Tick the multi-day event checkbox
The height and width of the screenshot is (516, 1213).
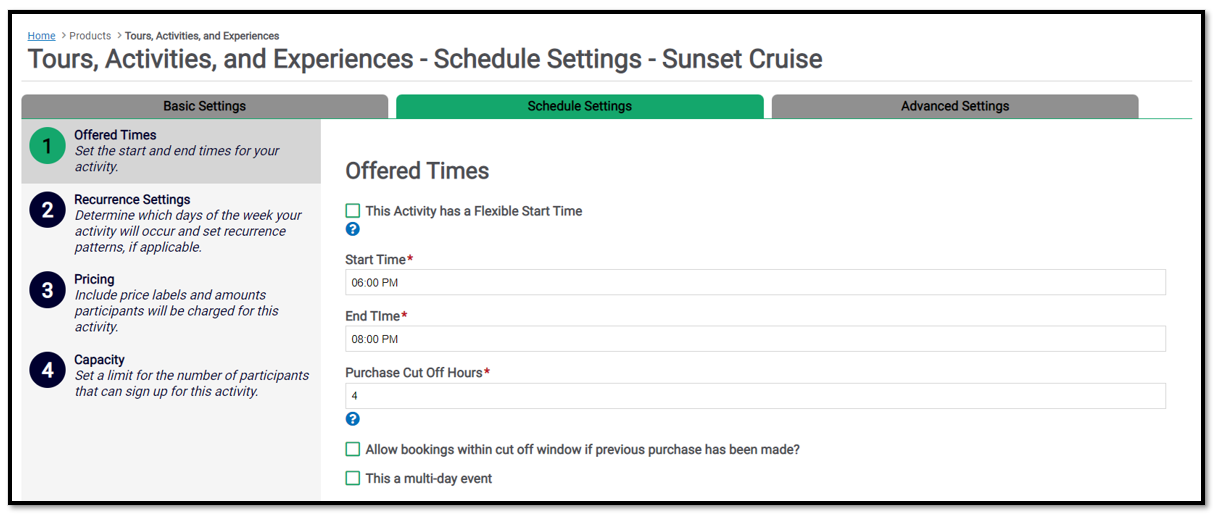coord(352,479)
